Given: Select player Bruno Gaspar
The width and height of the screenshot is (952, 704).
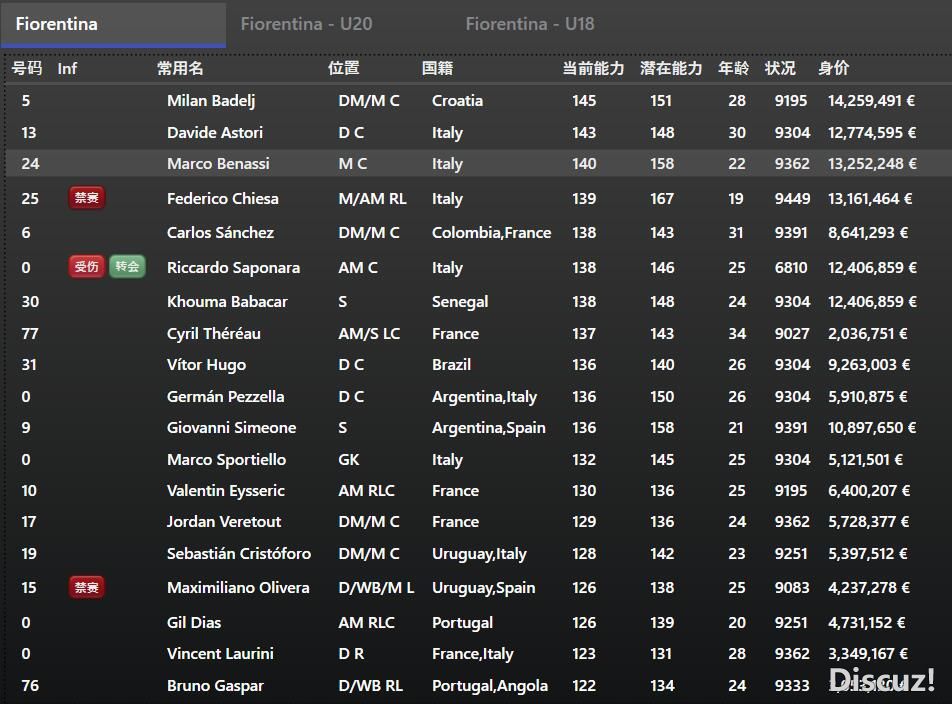Looking at the screenshot, I should [x=215, y=686].
